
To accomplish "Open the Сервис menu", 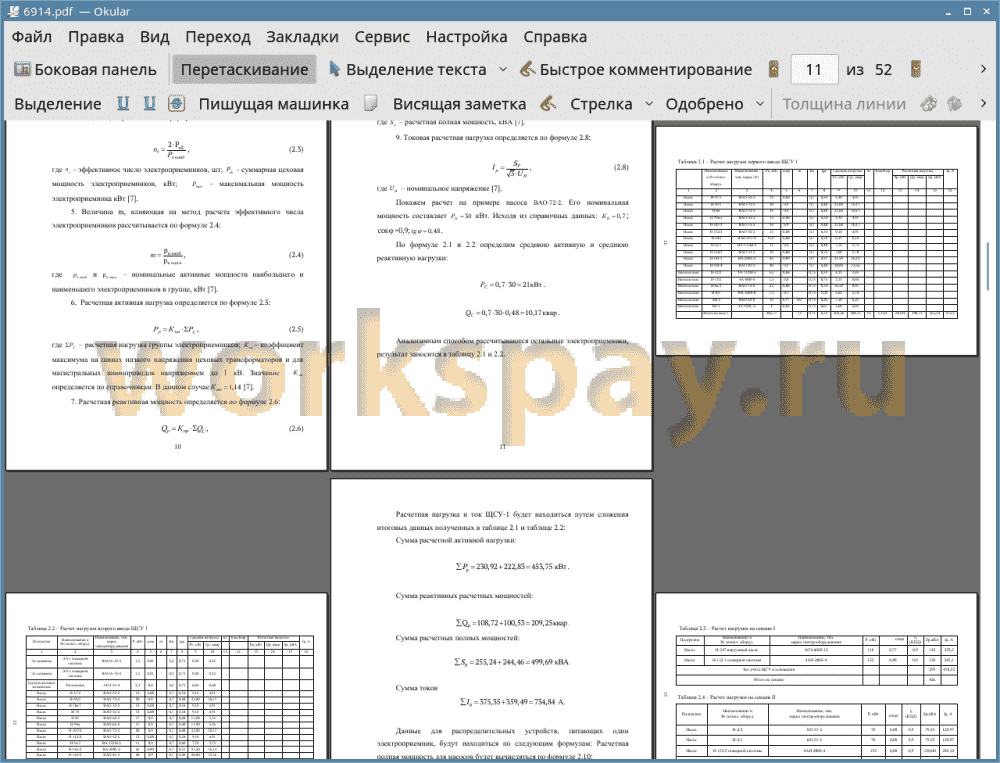I will point(382,37).
